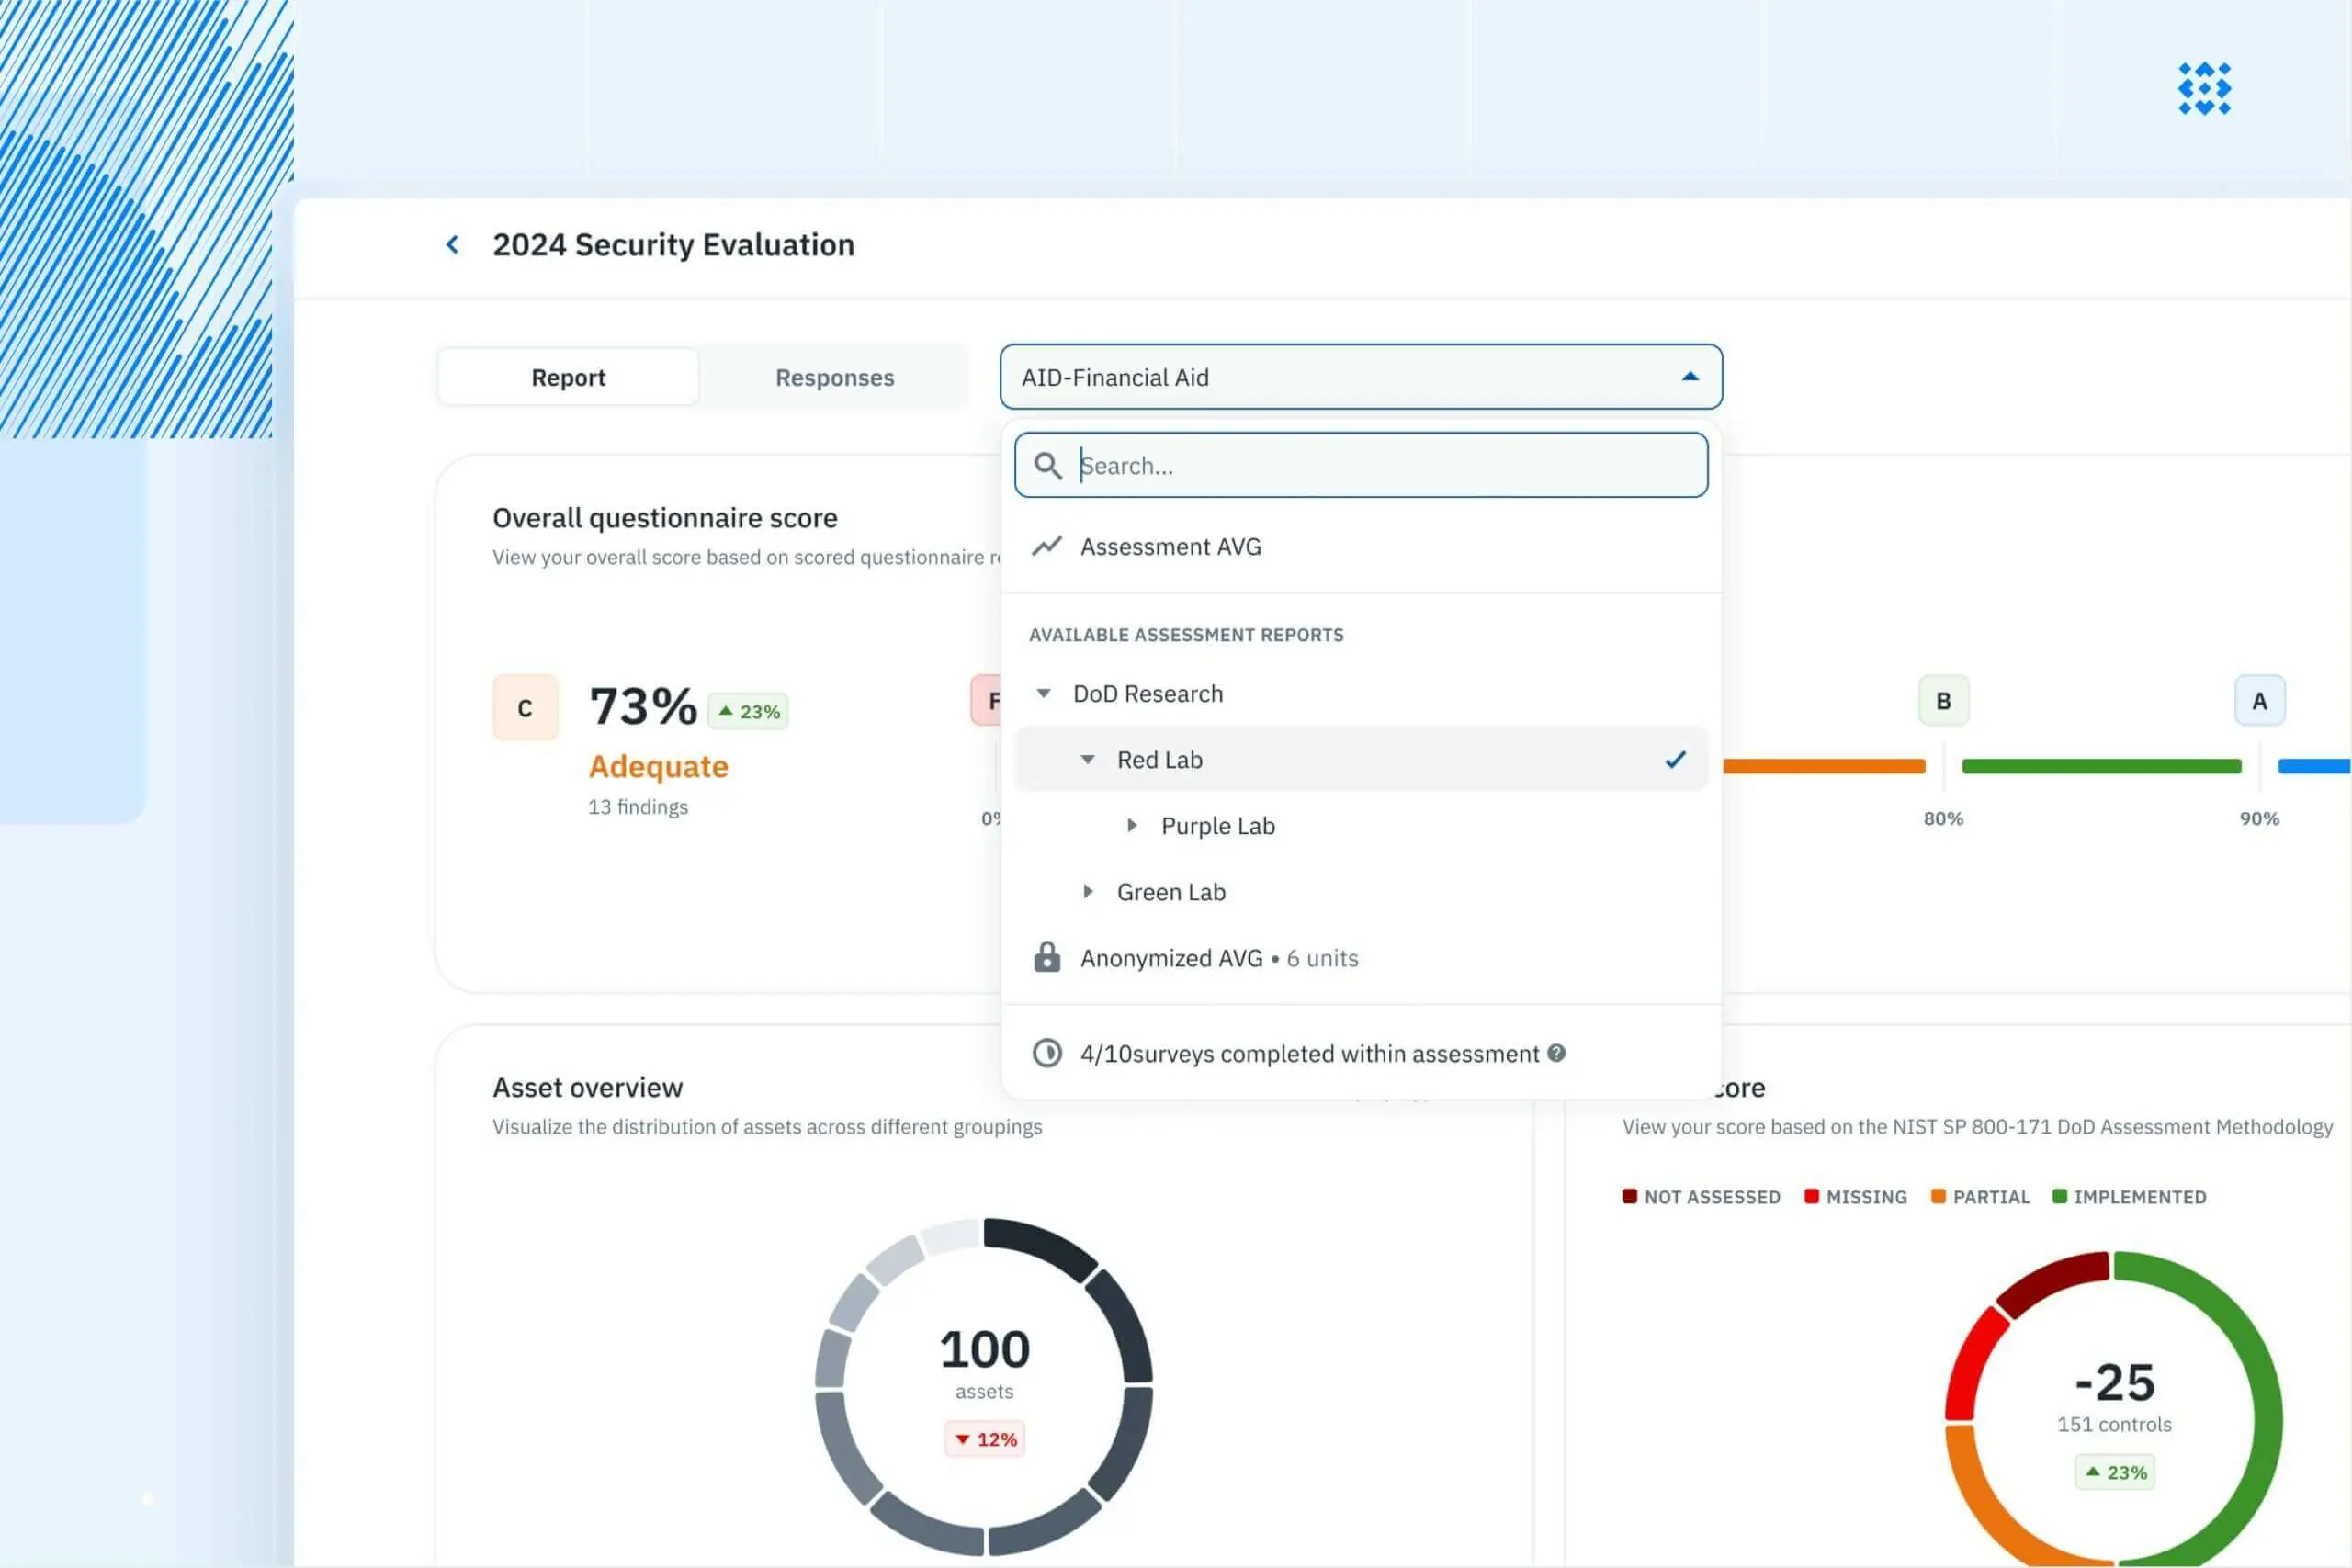
Task: Click the Assessment AVG trend icon
Action: (x=1046, y=546)
